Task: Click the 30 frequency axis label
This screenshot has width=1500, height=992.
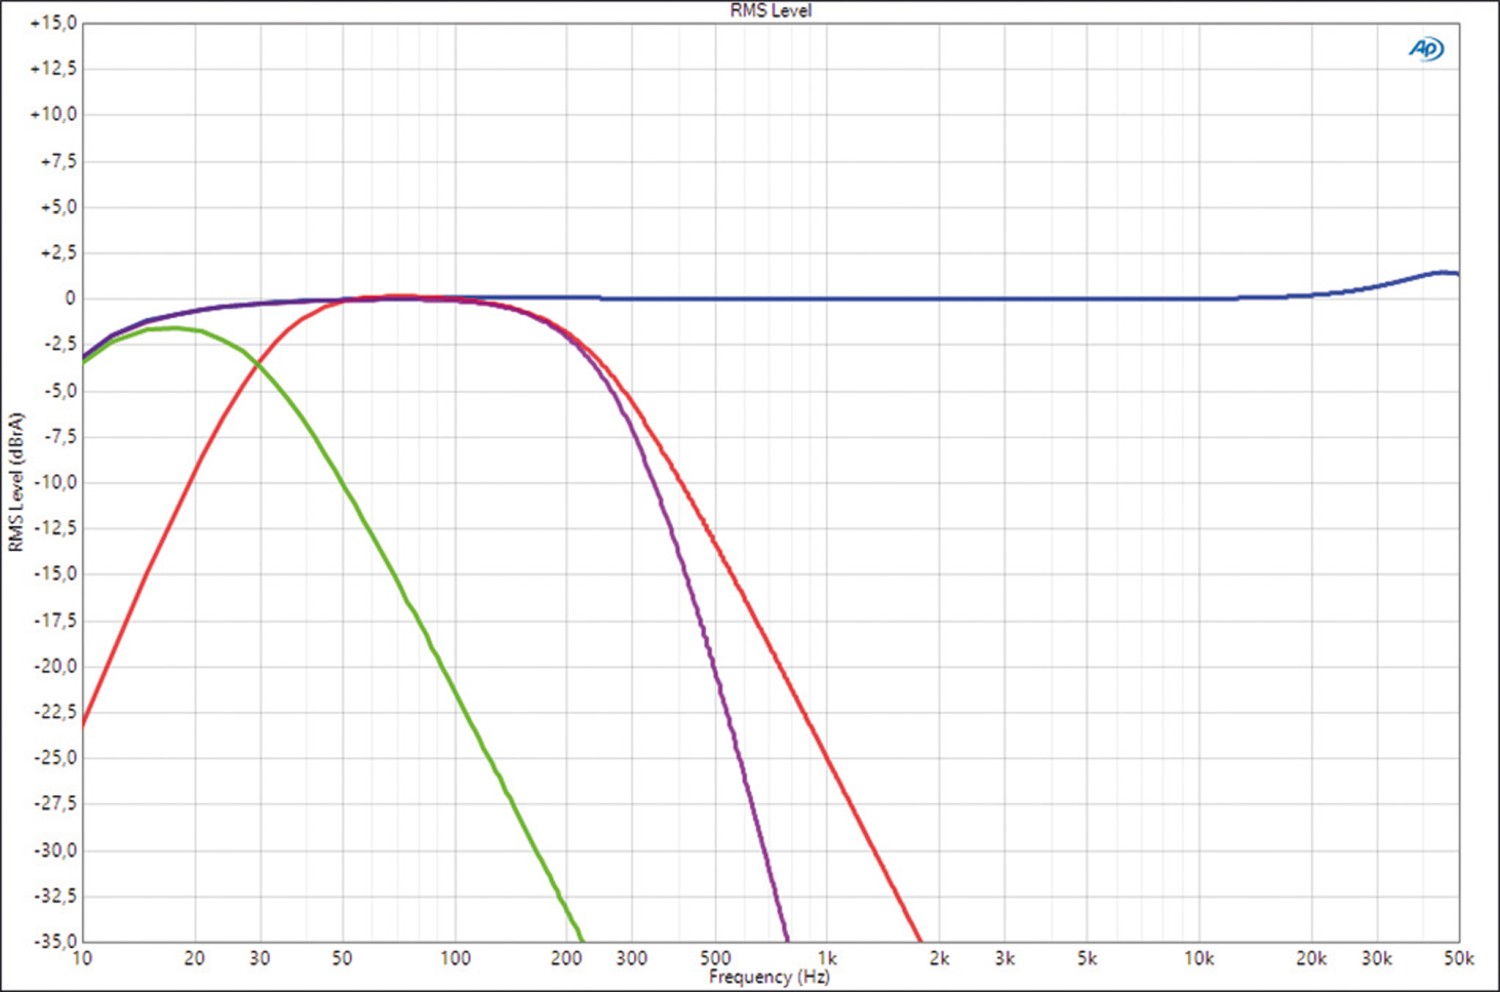Action: click(x=260, y=958)
